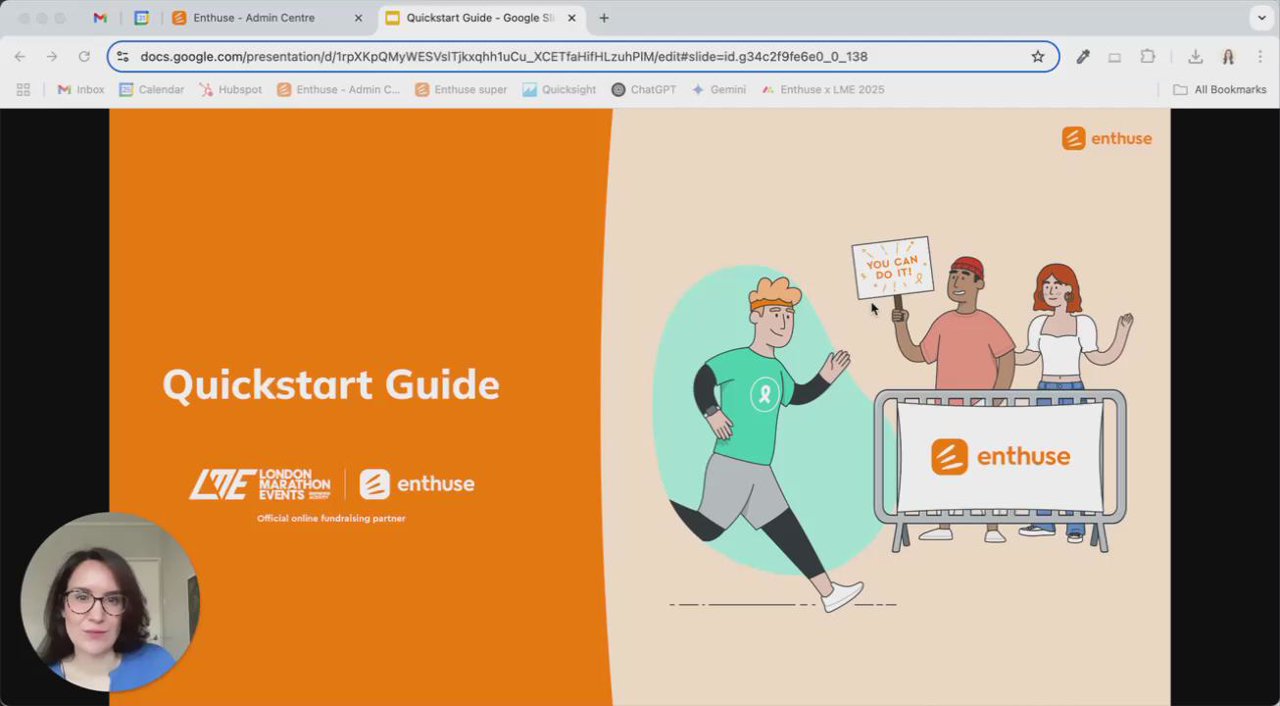This screenshot has width=1280, height=706.
Task: Expand the tab search dropdown
Action: pyautogui.click(x=1262, y=18)
